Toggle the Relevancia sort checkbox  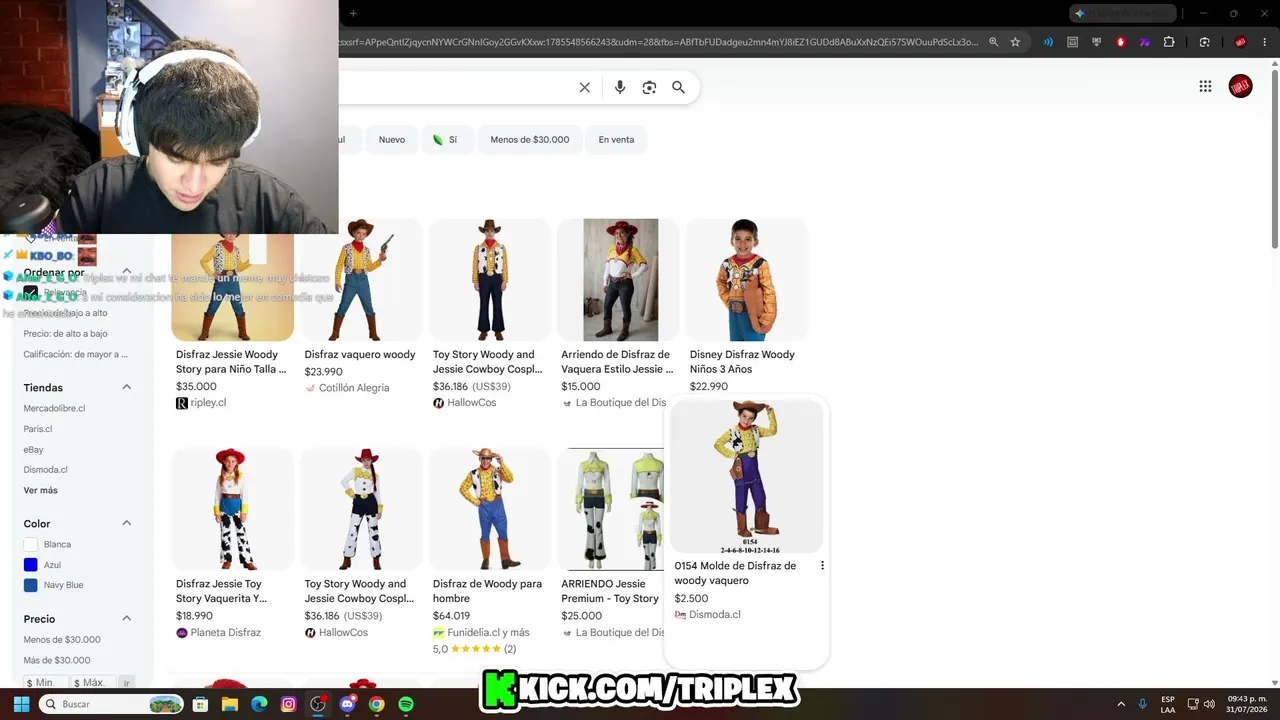tap(30, 293)
